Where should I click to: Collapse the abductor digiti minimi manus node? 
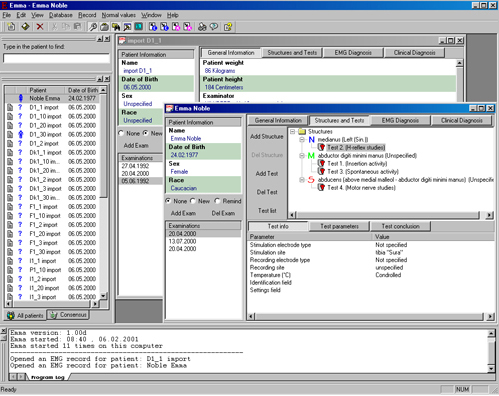[x=302, y=156]
